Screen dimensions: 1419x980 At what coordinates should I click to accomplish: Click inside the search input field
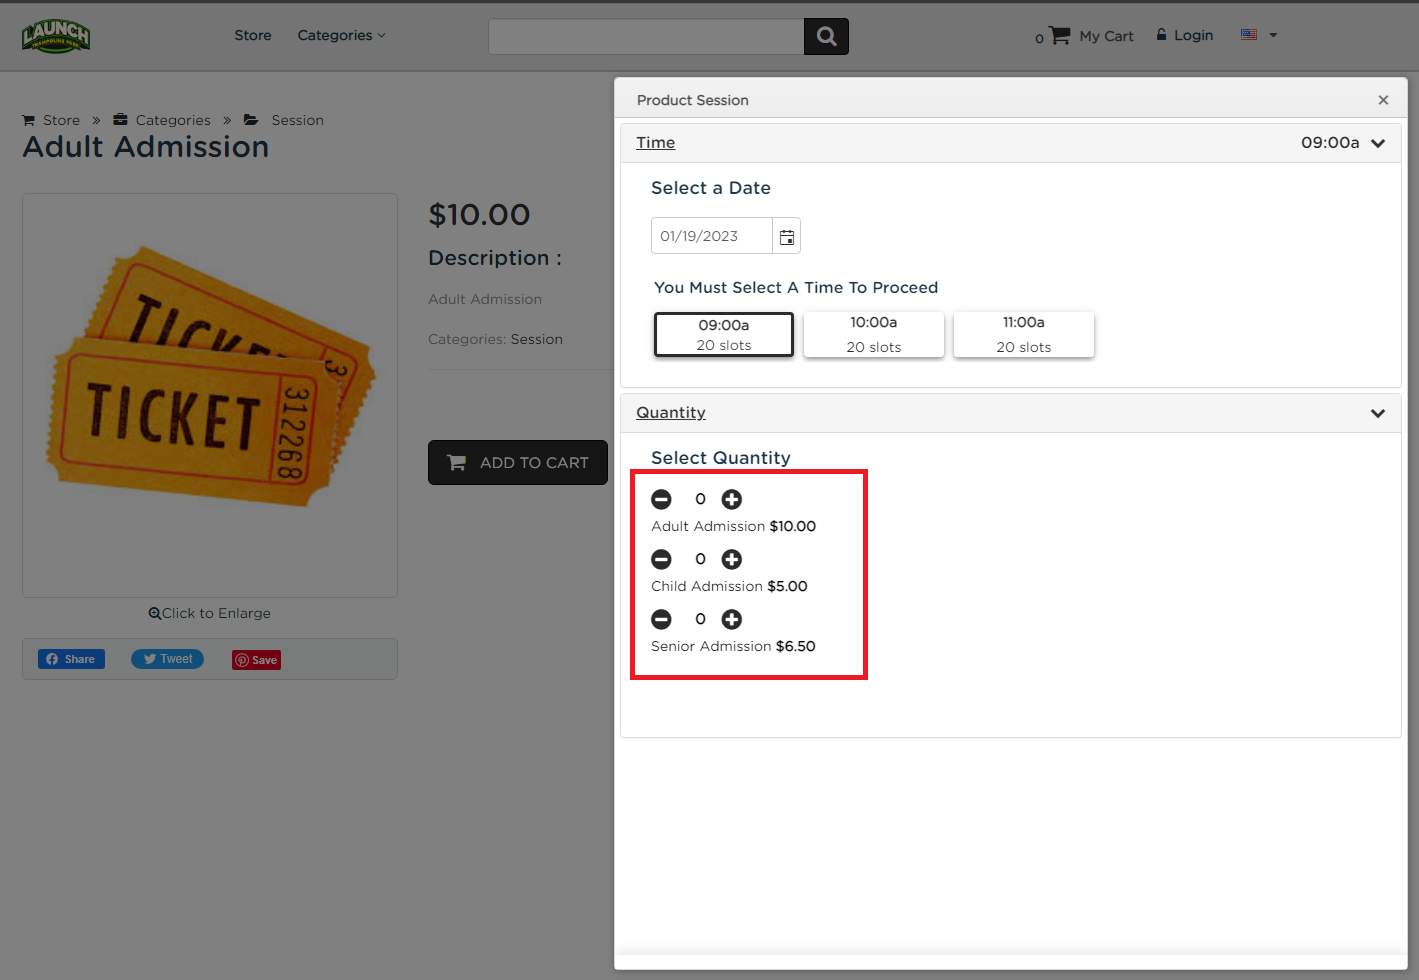pyautogui.click(x=645, y=36)
